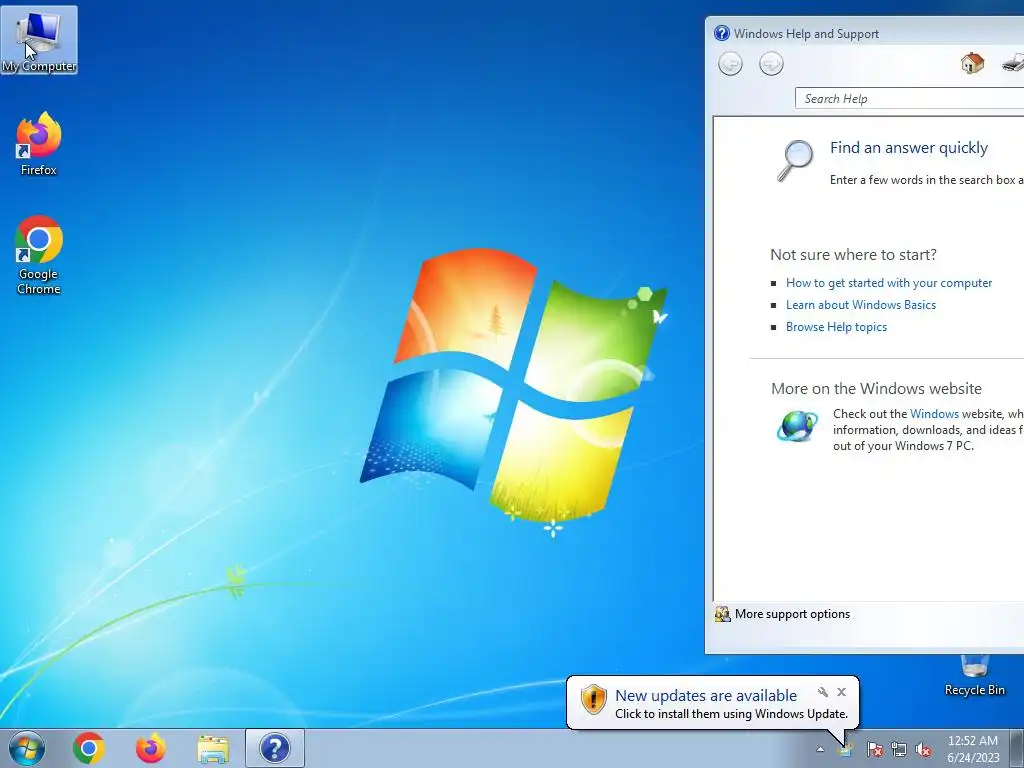Viewport: 1024px width, 768px height.
Task: Open the Windows Start menu
Action: click(x=27, y=748)
